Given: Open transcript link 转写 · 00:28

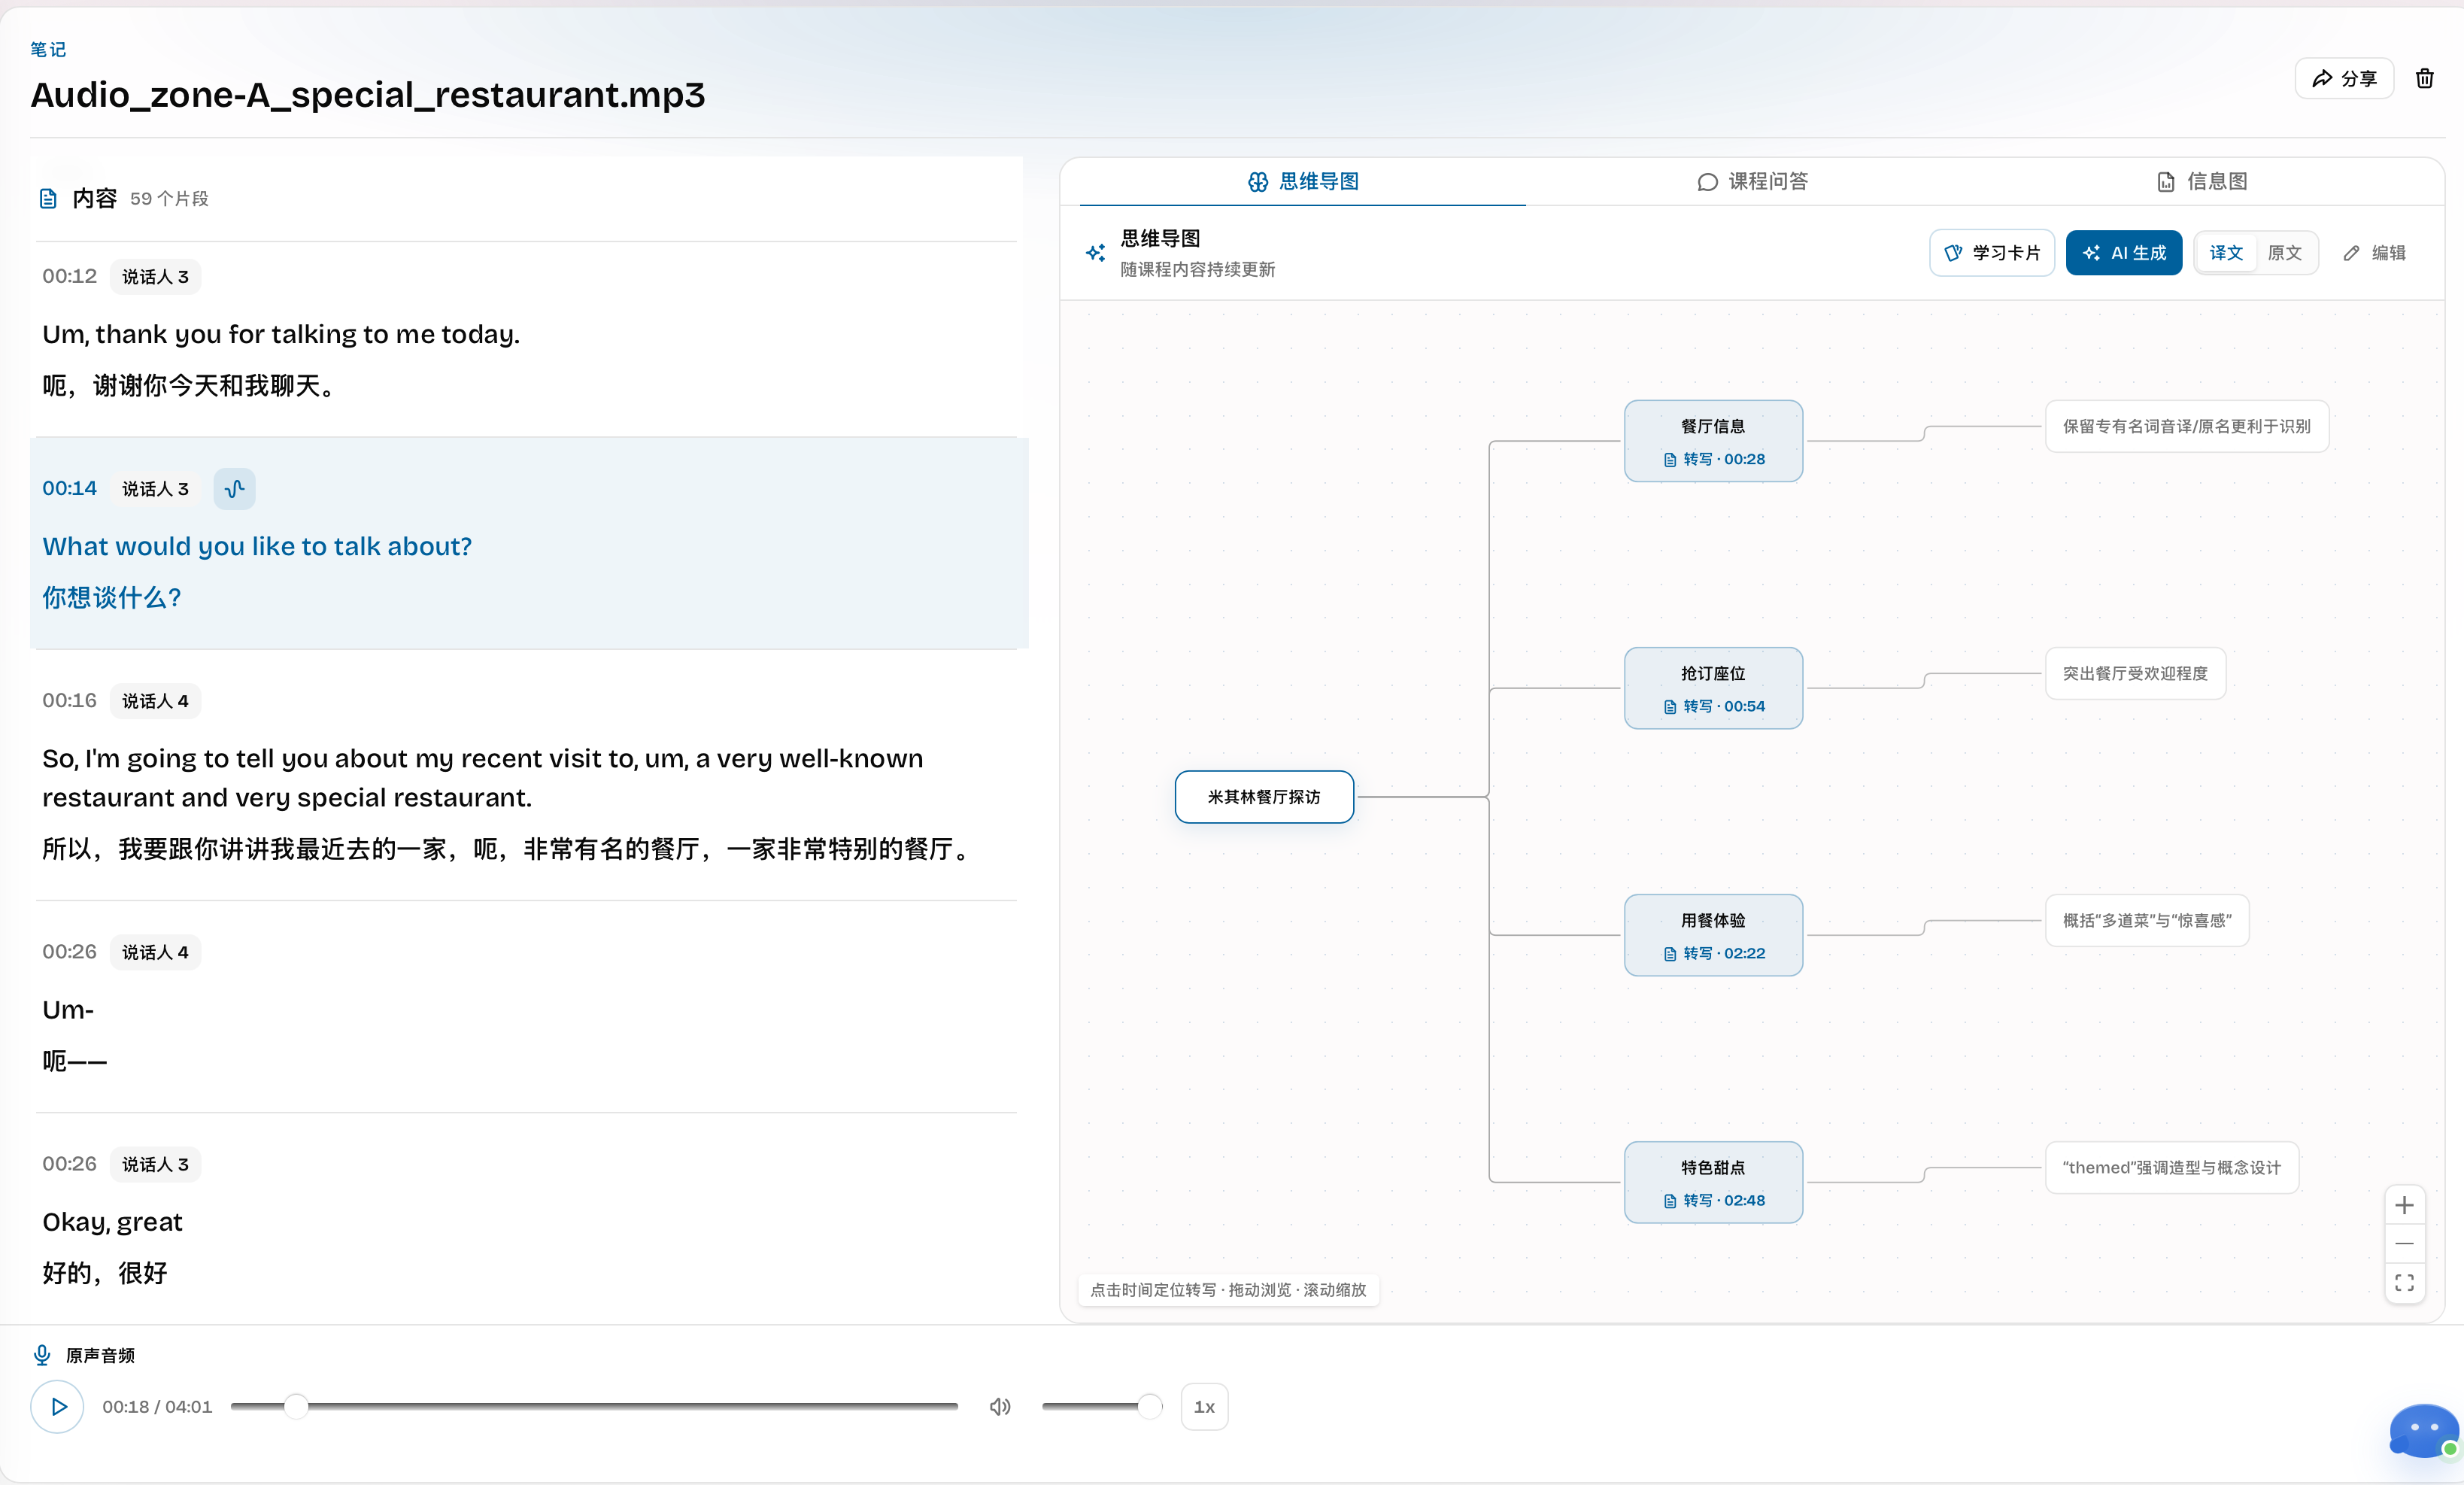Looking at the screenshot, I should 1714,459.
